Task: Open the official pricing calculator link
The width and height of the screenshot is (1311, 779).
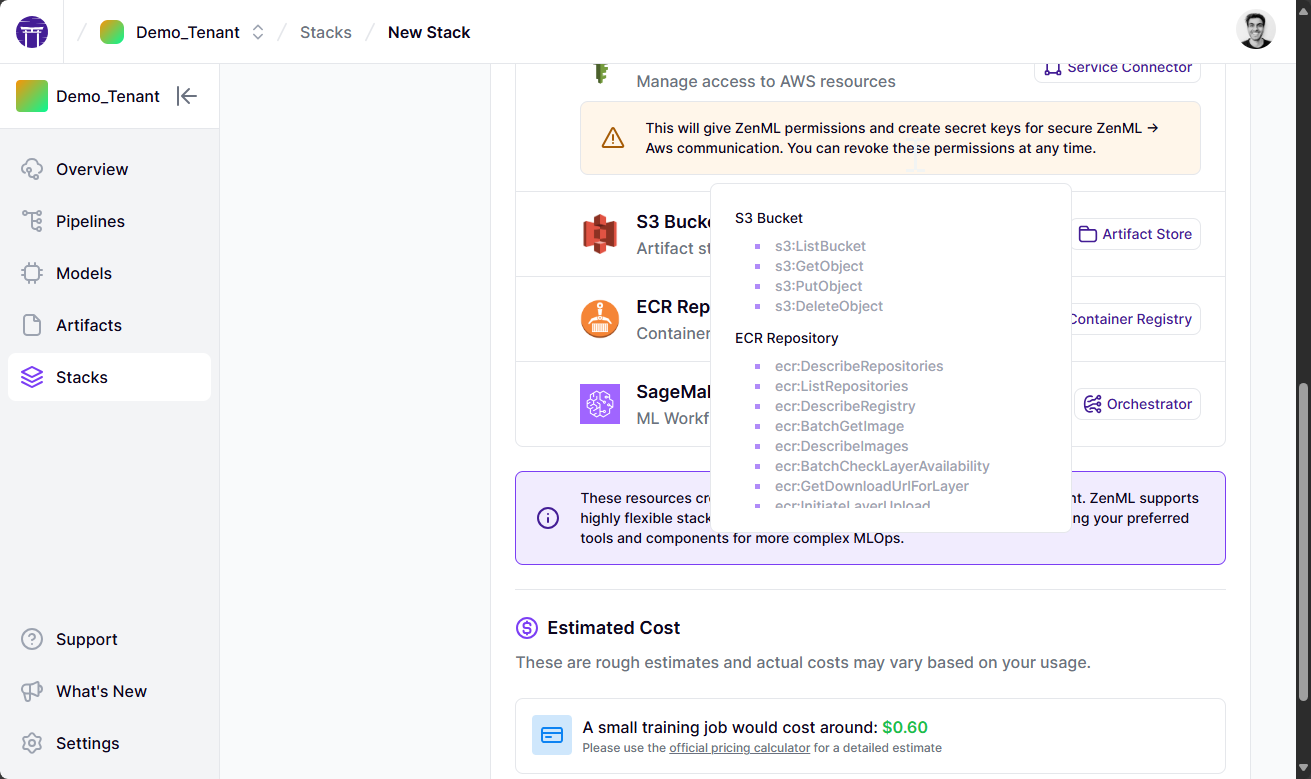Action: tap(739, 747)
